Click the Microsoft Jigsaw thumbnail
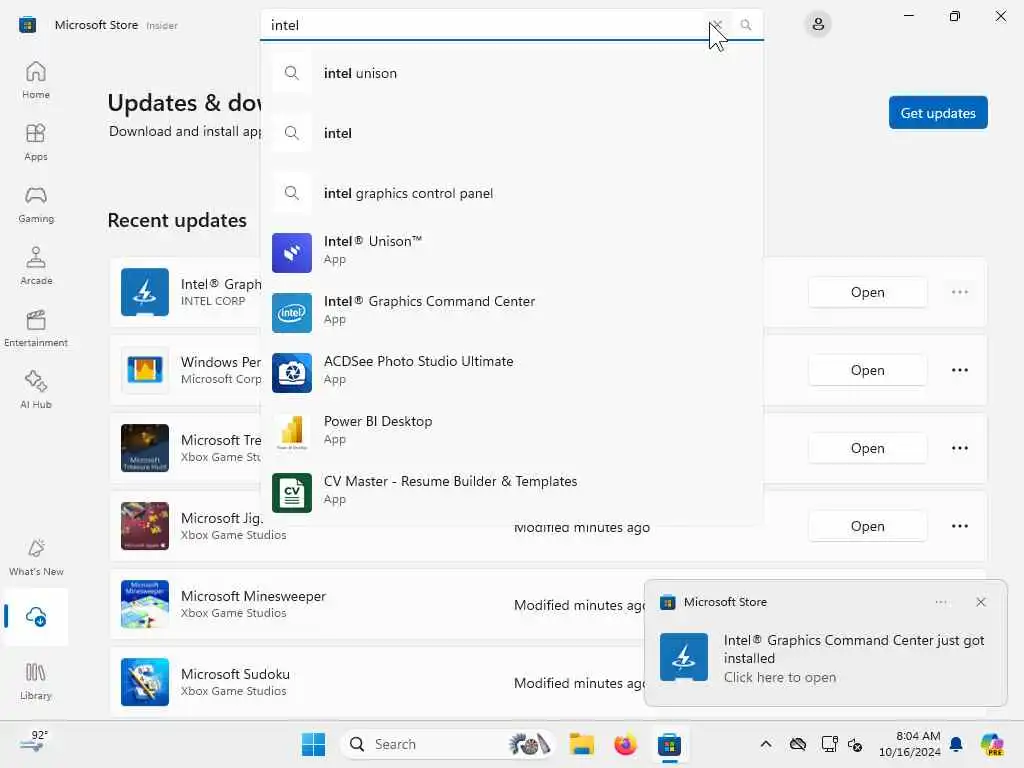This screenshot has height=768, width=1024. tap(145, 526)
